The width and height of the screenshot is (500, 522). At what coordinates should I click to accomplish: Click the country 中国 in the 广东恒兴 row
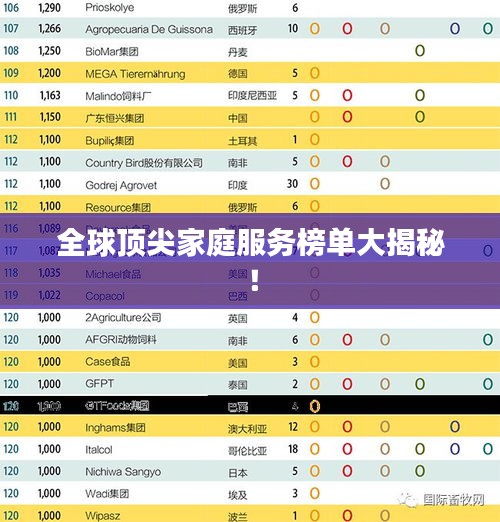(x=238, y=118)
